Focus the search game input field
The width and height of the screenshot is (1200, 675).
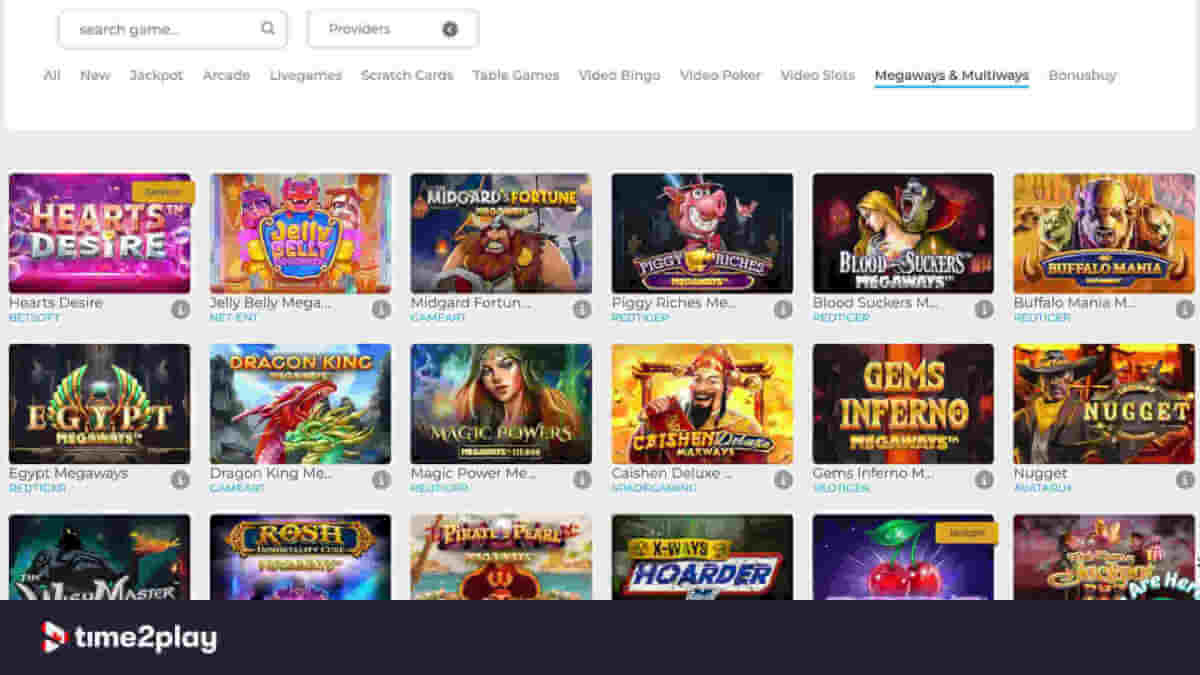tap(173, 29)
